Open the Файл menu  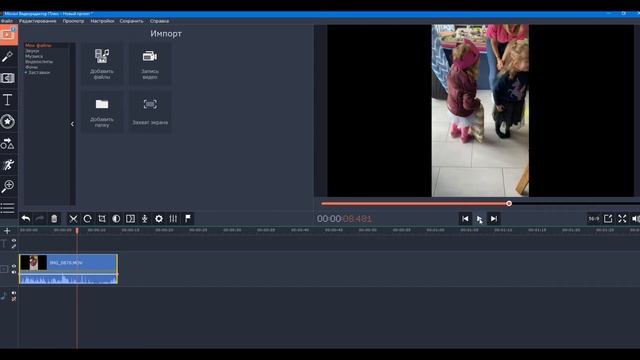tap(7, 21)
